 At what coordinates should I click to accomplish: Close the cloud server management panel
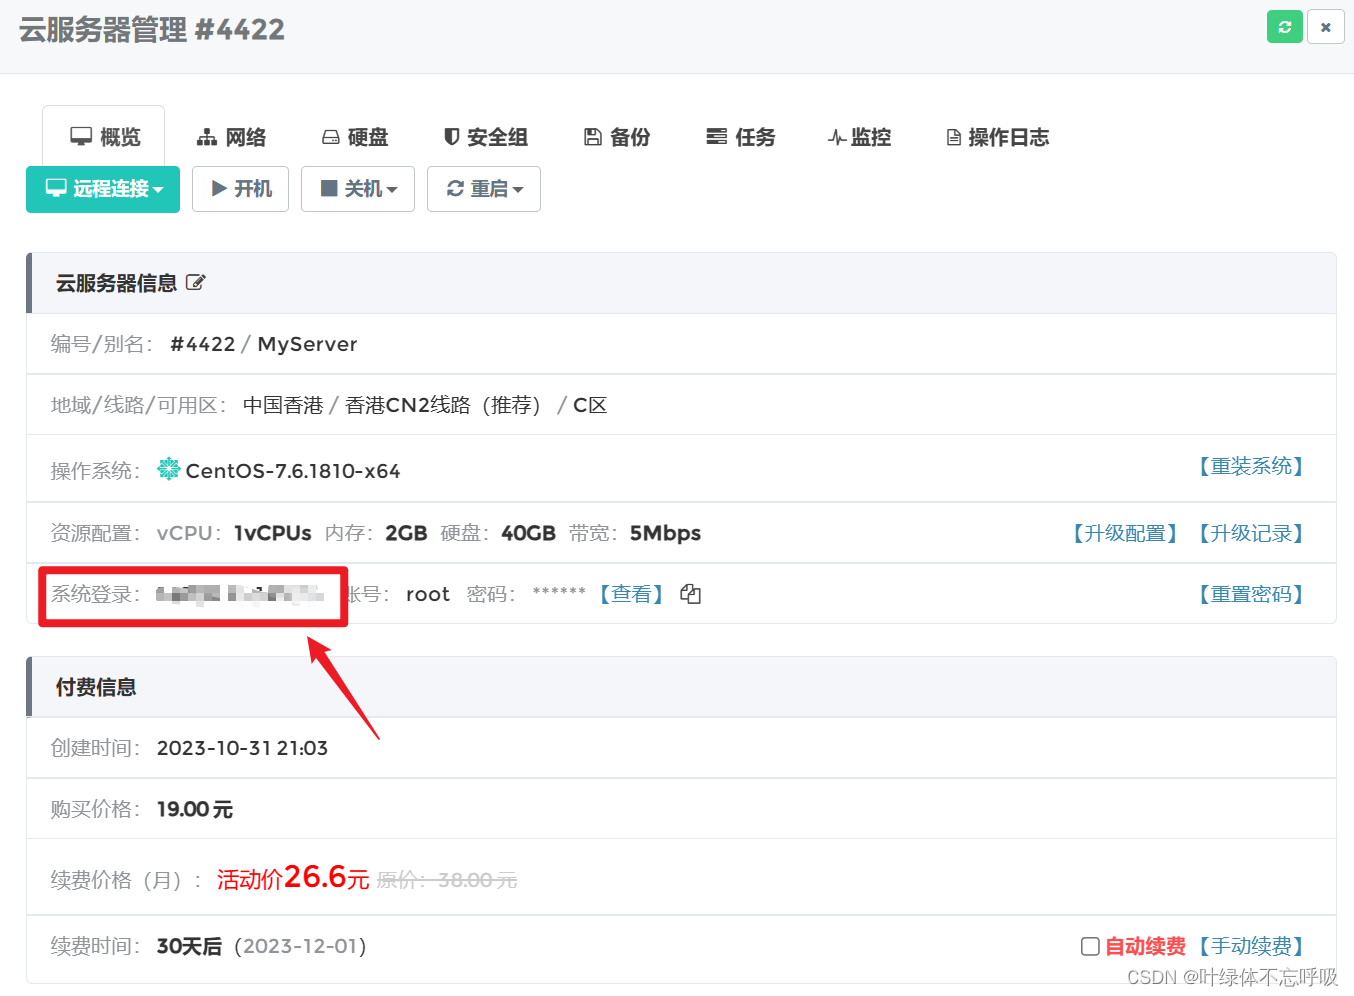coord(1325,27)
